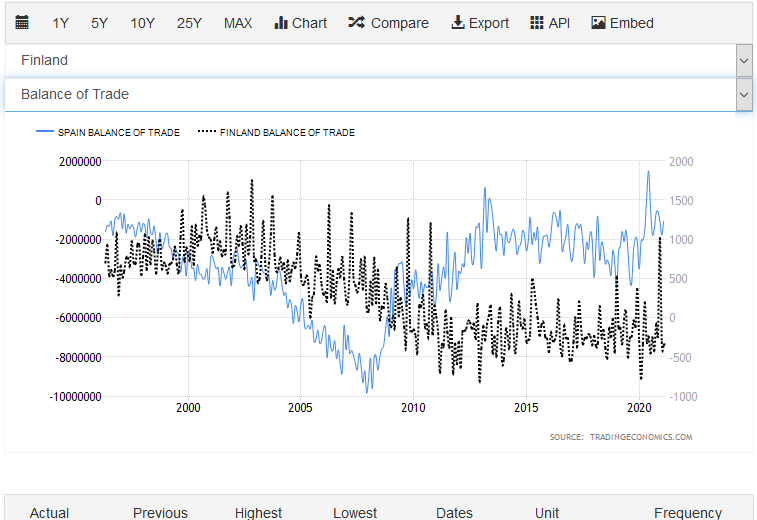This screenshot has width=757, height=520.
Task: Show MAX historical data range
Action: (x=238, y=23)
